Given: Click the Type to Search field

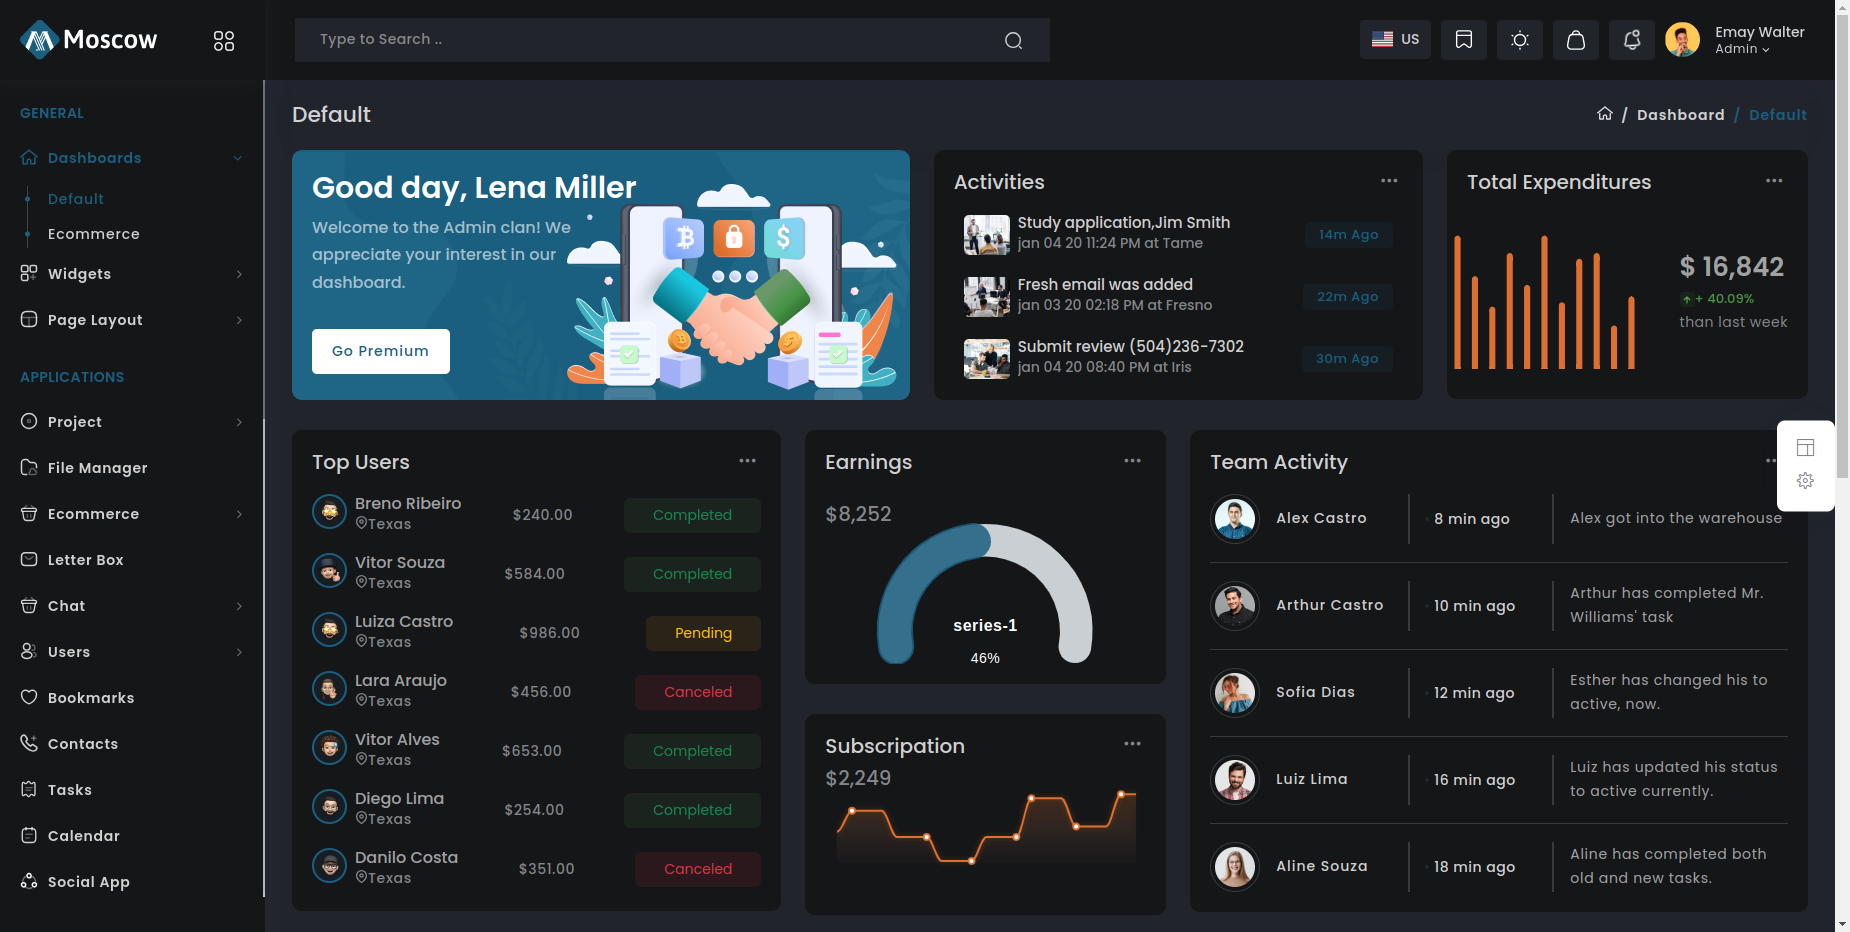Looking at the screenshot, I should tap(650, 40).
